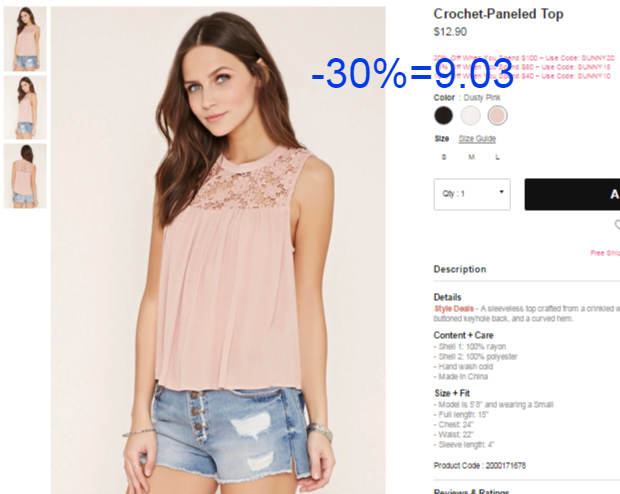Select size M option

[471, 157]
